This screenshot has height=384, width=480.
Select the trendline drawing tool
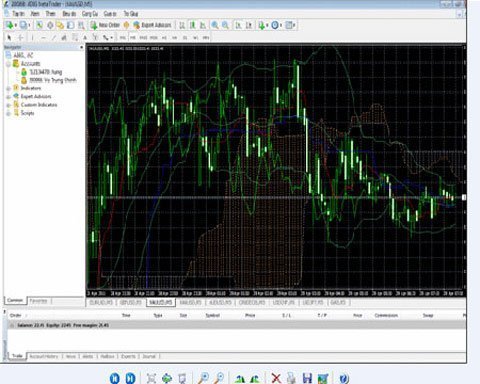(x=53, y=38)
